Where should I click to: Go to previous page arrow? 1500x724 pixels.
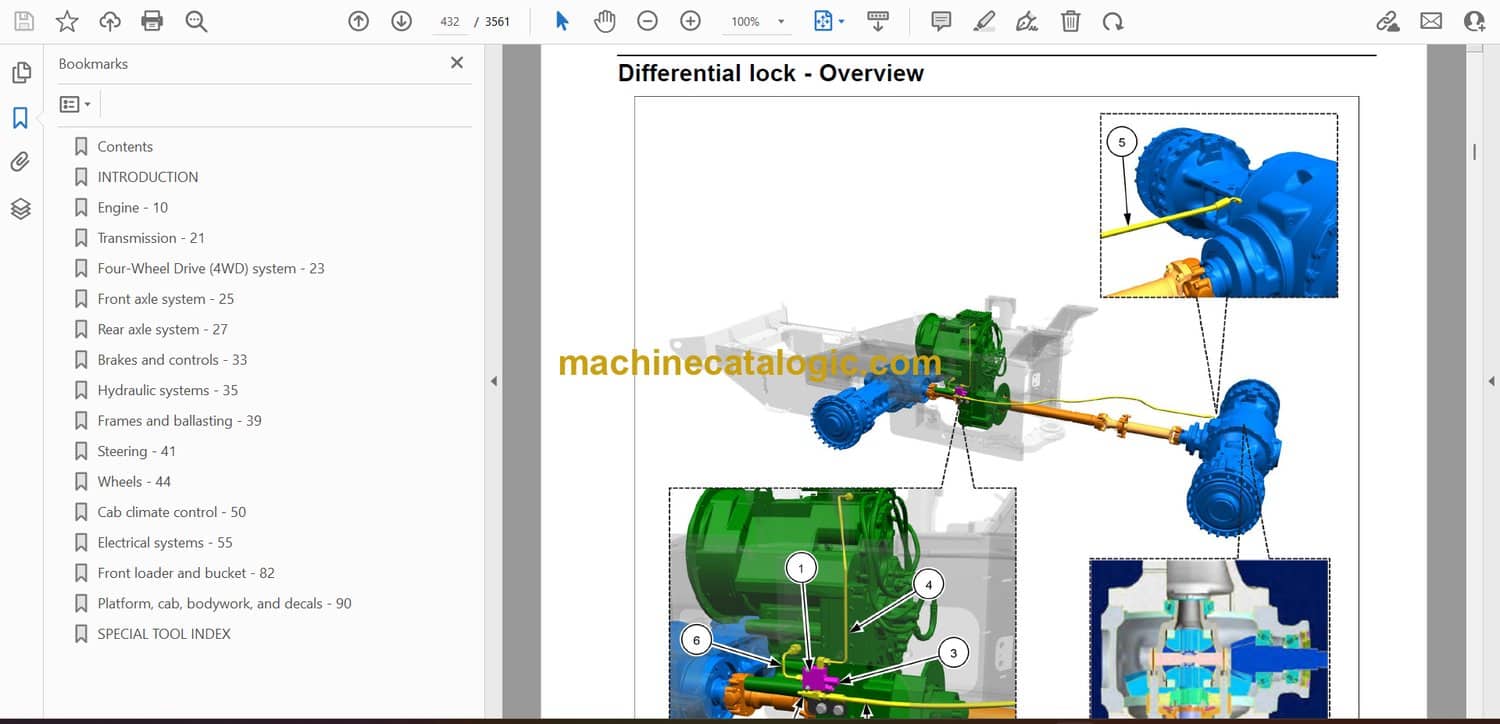358,21
